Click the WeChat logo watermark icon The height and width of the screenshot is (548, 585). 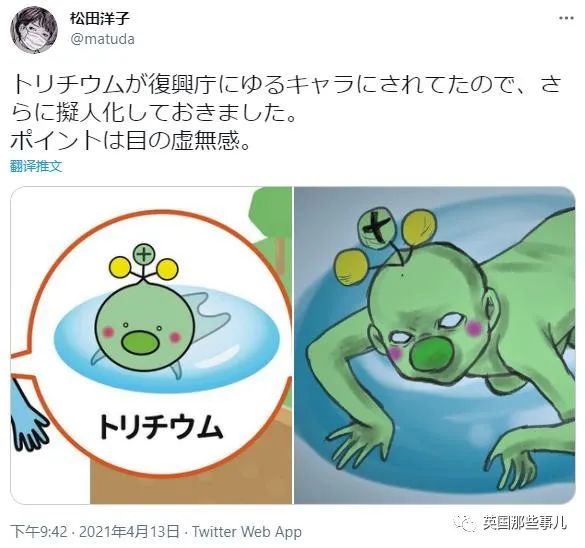coord(464,522)
